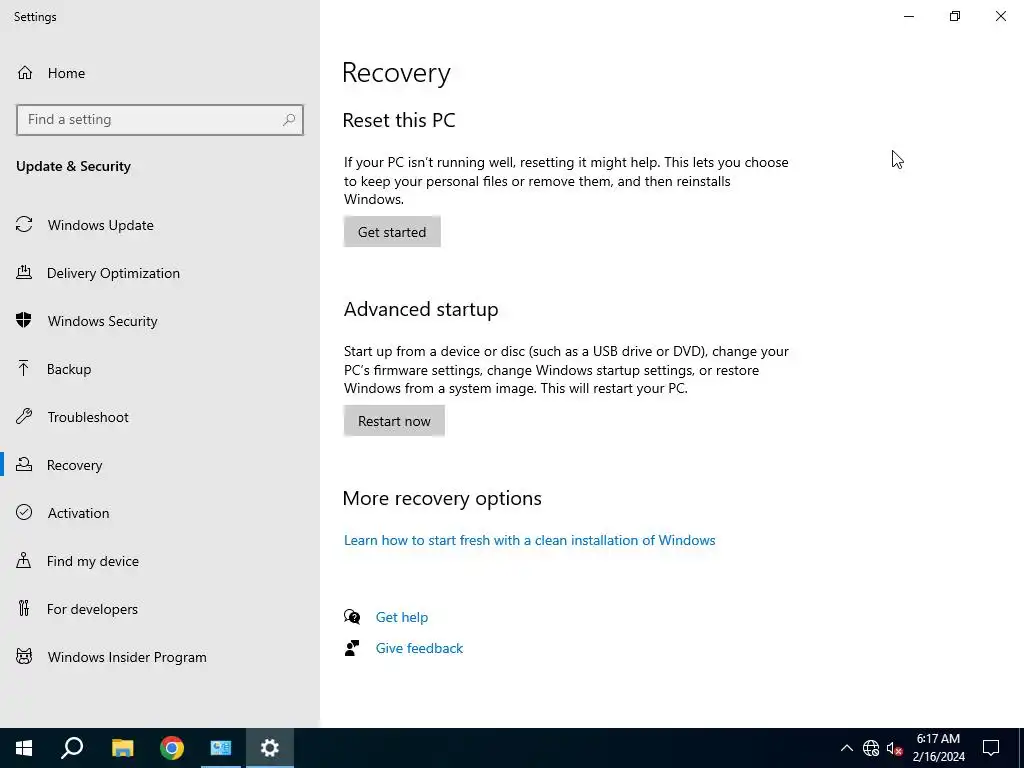Viewport: 1024px width, 768px height.
Task: Open the clean installation of Windows link
Action: [530, 540]
